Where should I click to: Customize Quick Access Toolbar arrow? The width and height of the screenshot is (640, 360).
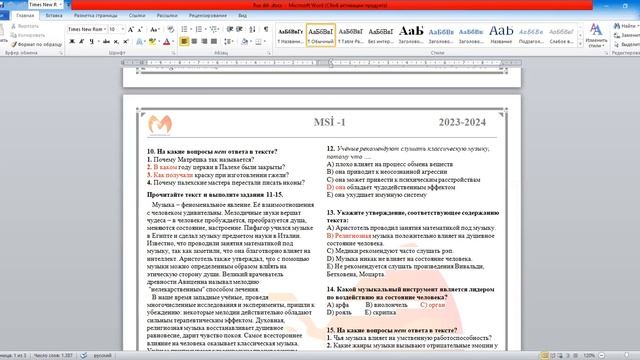[68, 4]
